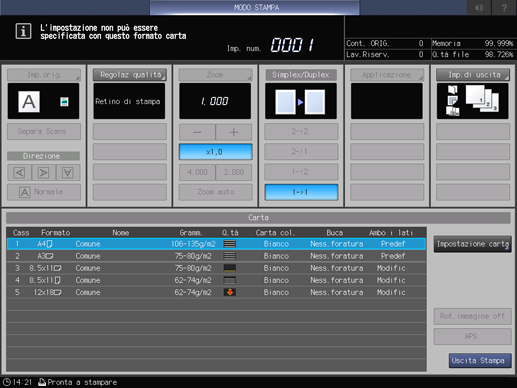
Task: Tap the 106-135g/m2 weight cell
Action: (193, 244)
